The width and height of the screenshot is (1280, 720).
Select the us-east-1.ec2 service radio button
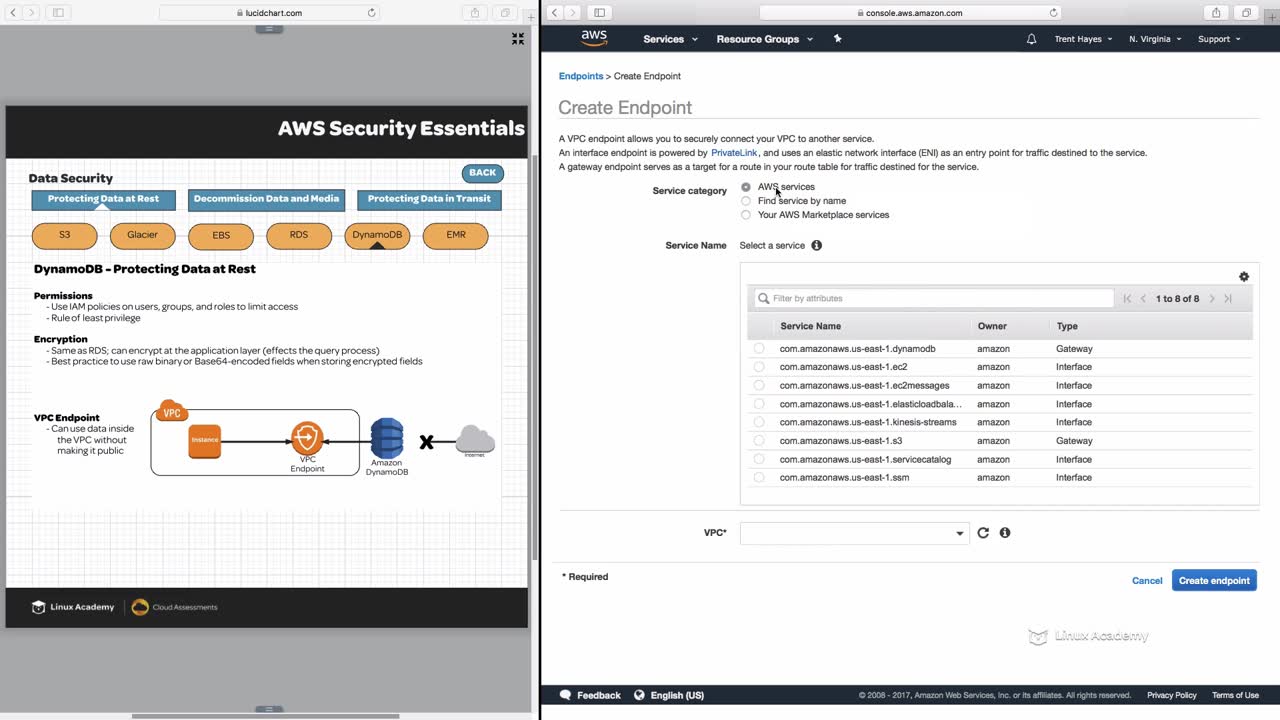point(759,367)
